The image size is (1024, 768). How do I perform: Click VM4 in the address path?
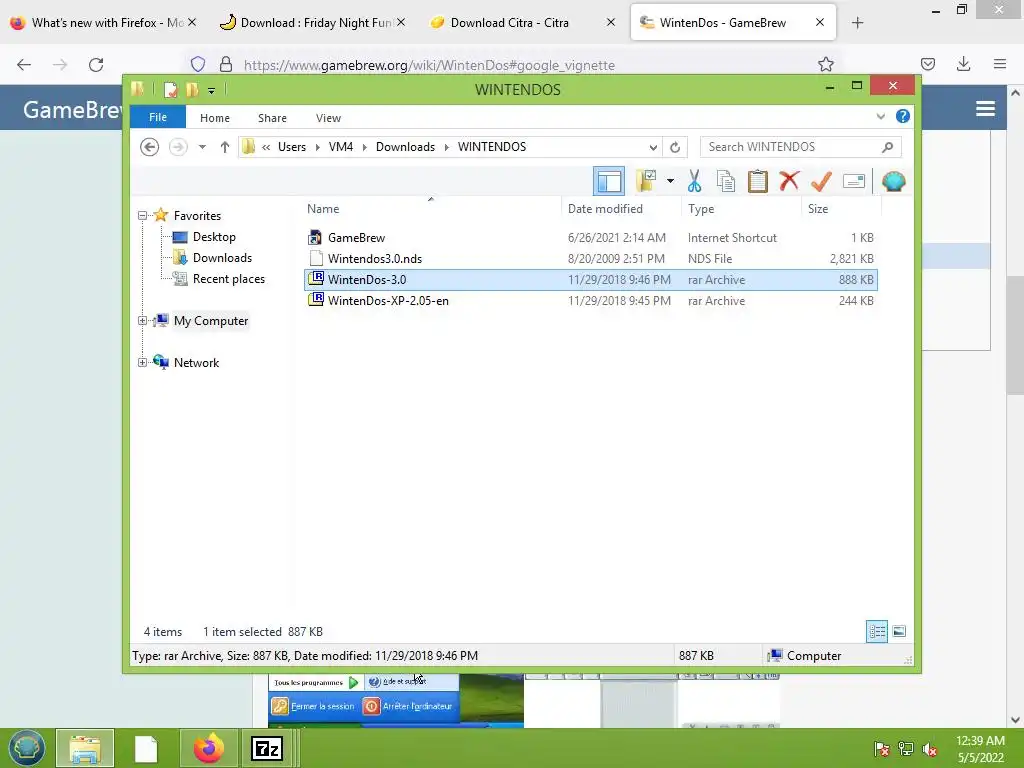pyautogui.click(x=341, y=147)
